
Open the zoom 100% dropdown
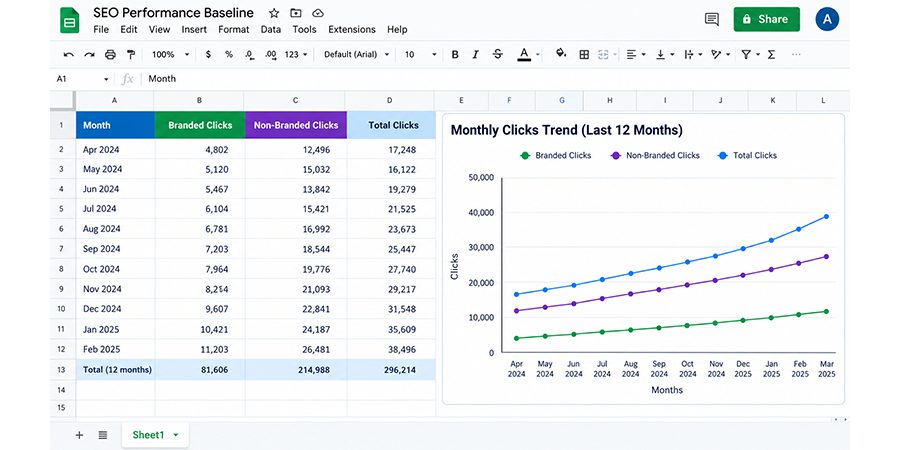(x=170, y=55)
